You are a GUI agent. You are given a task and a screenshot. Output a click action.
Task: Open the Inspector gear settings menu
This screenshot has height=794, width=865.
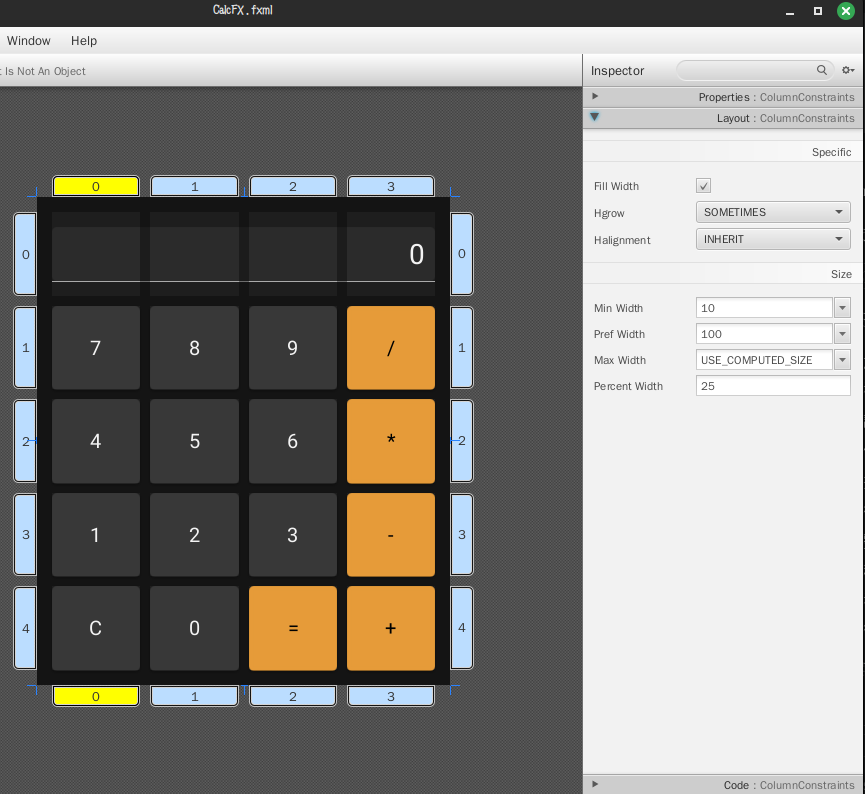pos(848,70)
